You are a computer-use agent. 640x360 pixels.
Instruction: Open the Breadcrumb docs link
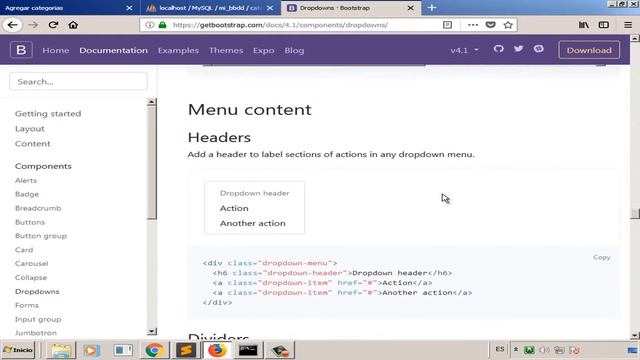click(x=38, y=208)
